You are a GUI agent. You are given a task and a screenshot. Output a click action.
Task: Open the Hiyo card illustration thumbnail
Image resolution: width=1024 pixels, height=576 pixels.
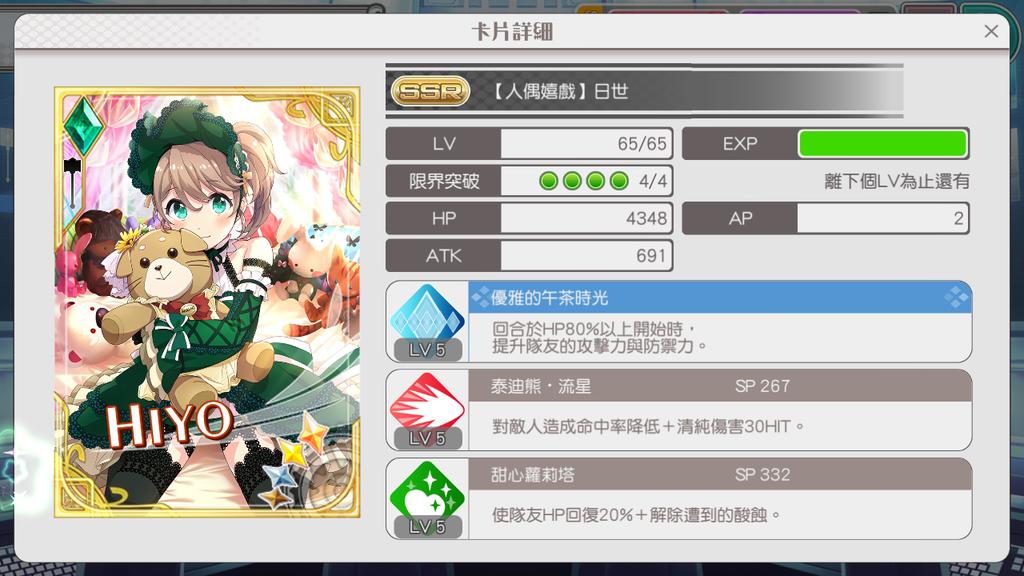(207, 302)
